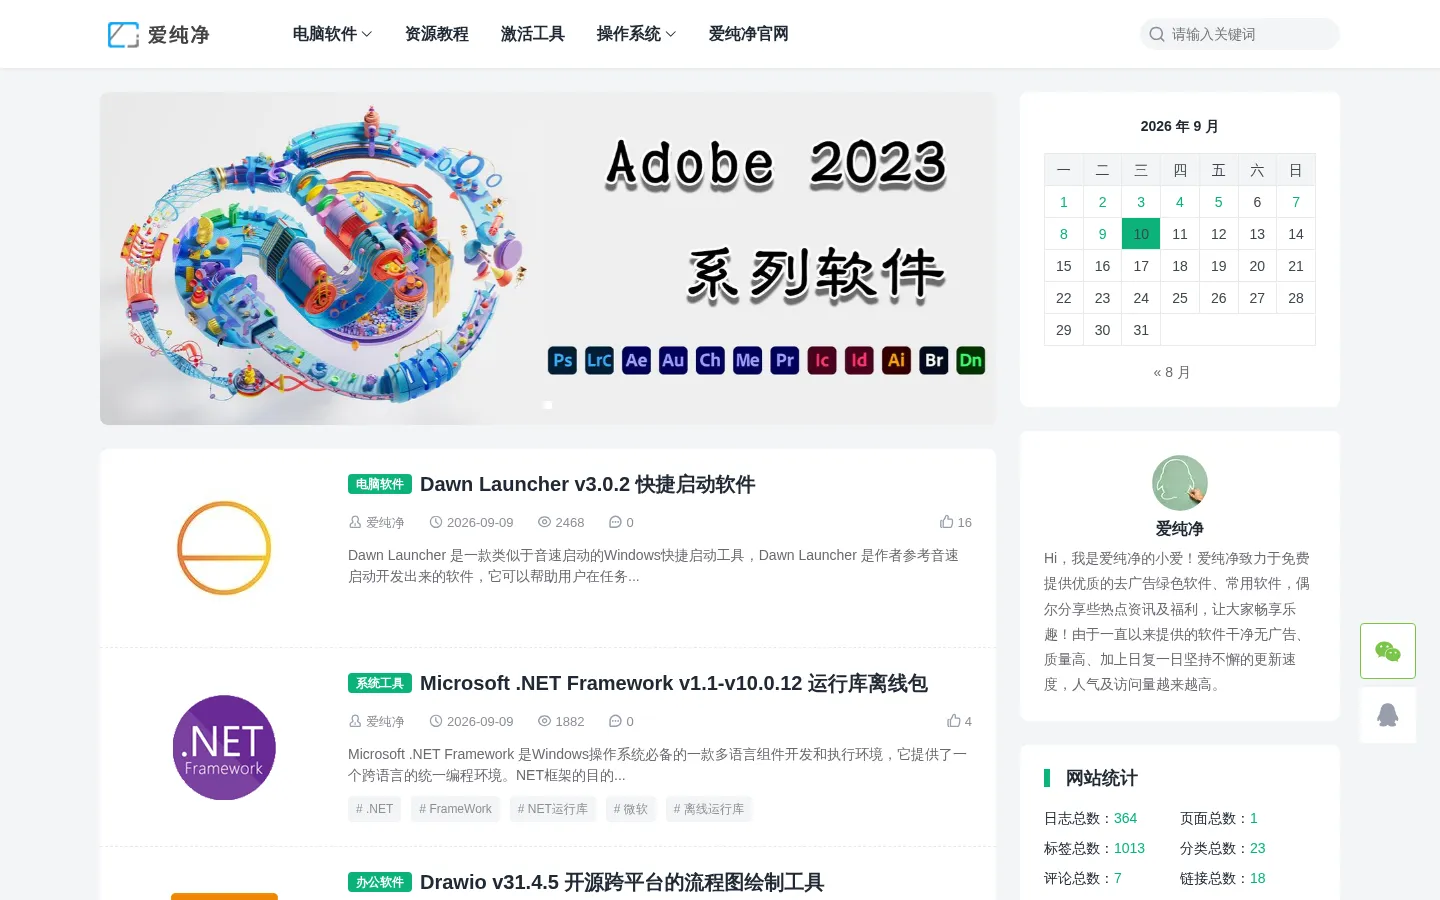The height and width of the screenshot is (900, 1440).
Task: Click the 电脑软件 category badge
Action: click(380, 484)
